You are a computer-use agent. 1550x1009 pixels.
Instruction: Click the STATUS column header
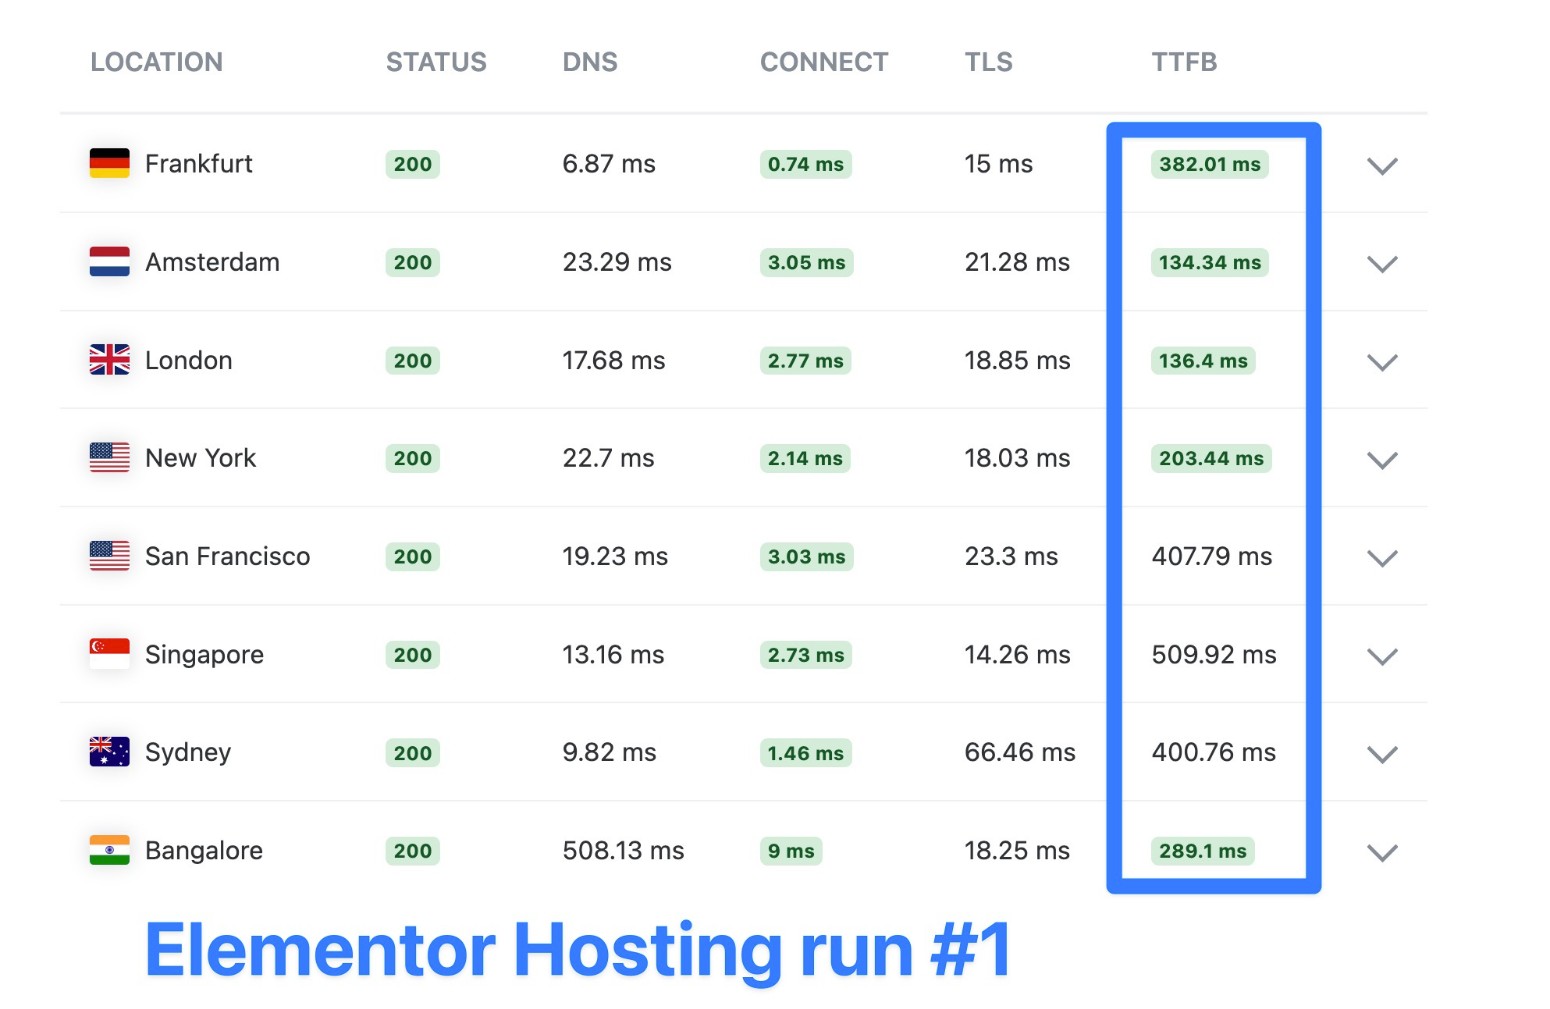[436, 62]
